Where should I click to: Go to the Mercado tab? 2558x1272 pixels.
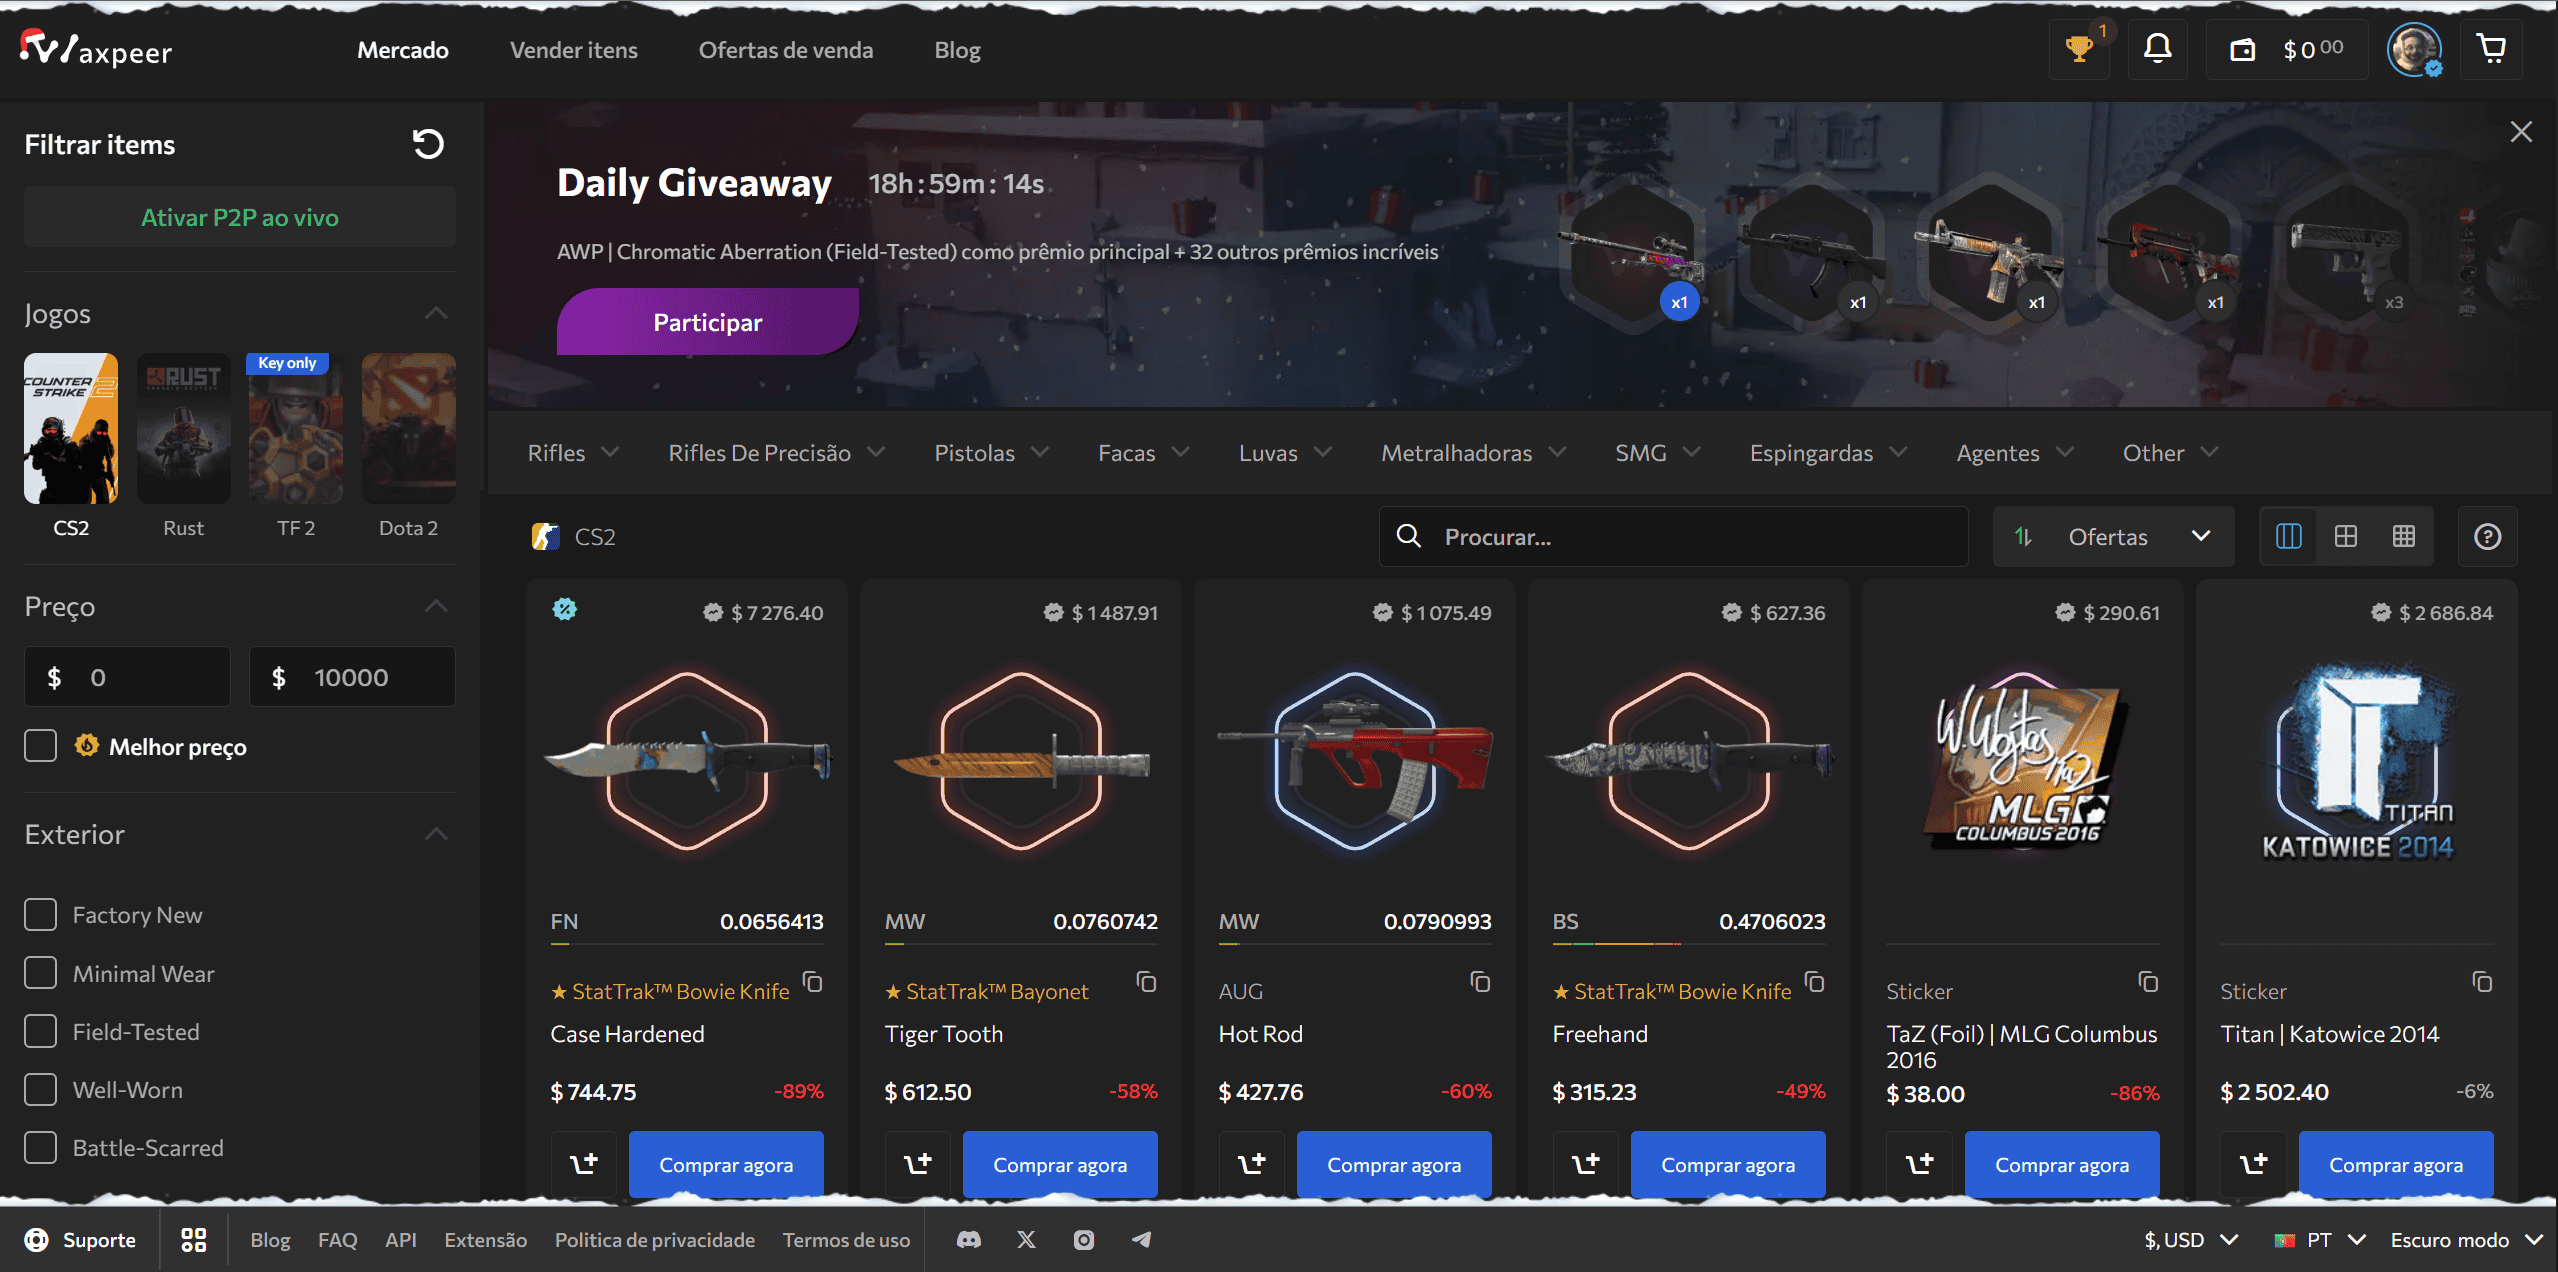point(403,50)
